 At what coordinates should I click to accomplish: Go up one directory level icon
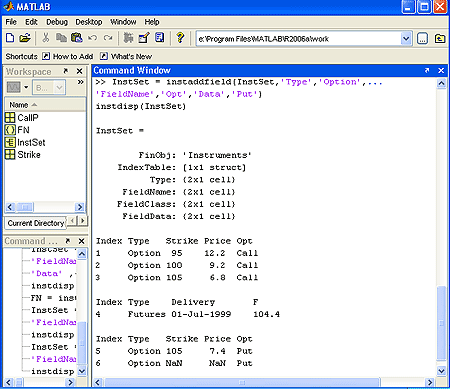pos(440,39)
